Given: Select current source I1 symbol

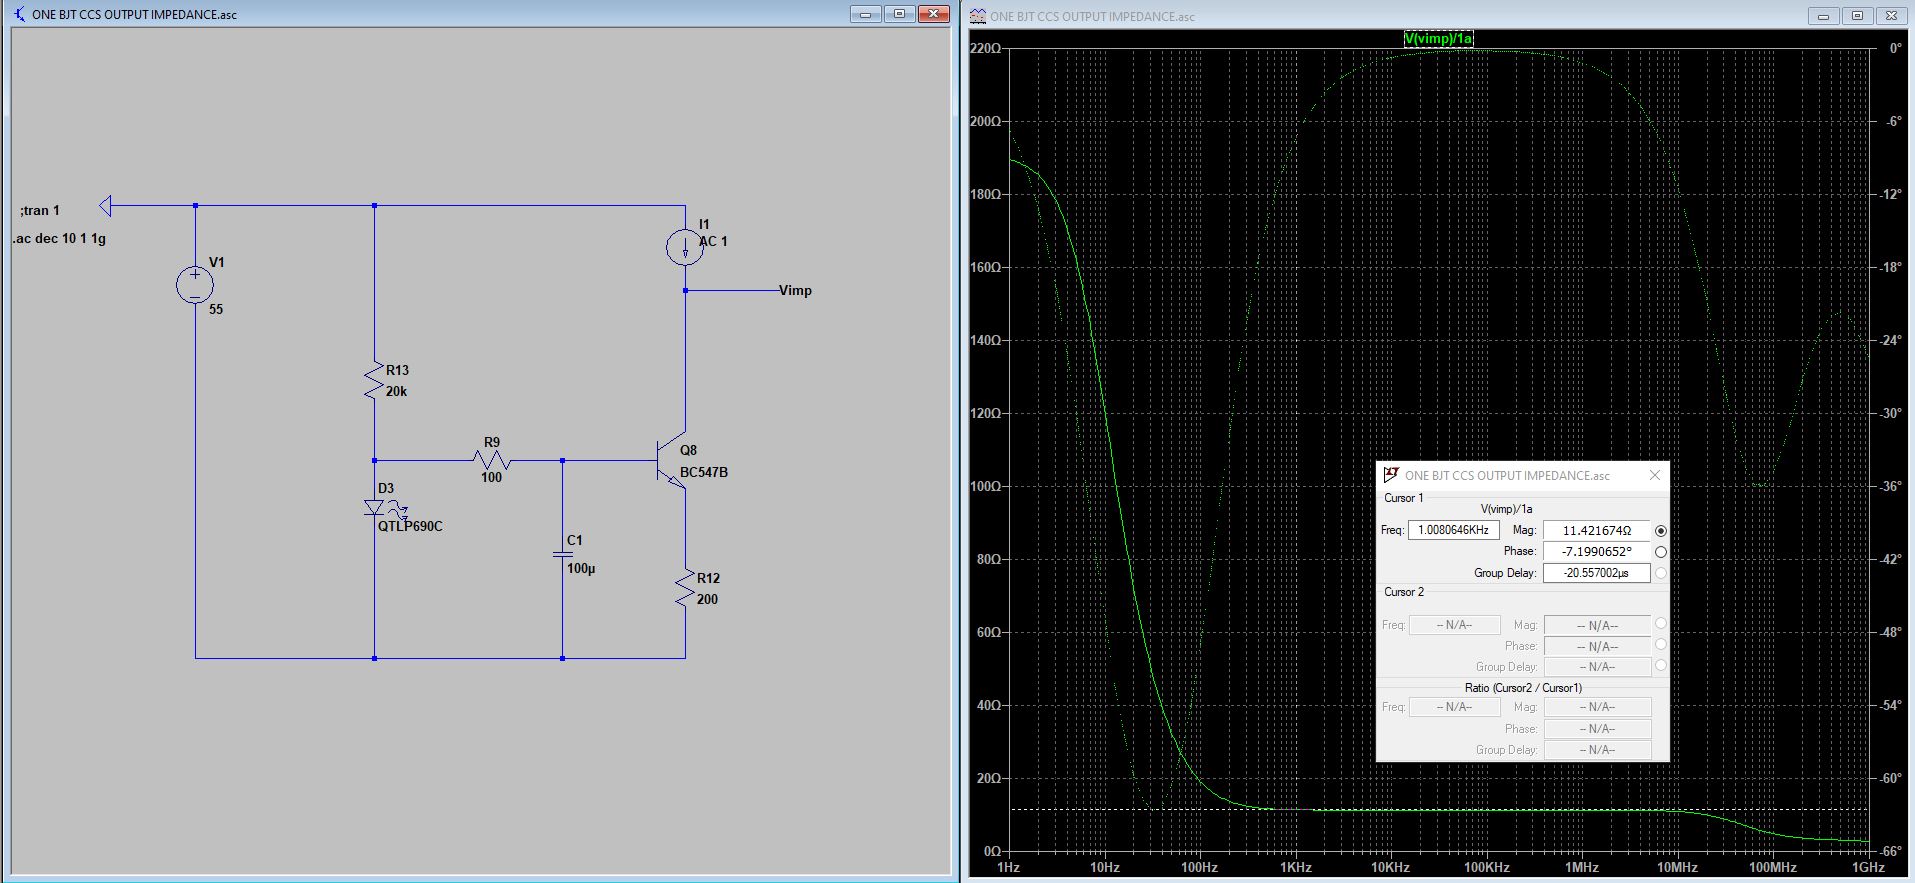Looking at the screenshot, I should tap(685, 247).
